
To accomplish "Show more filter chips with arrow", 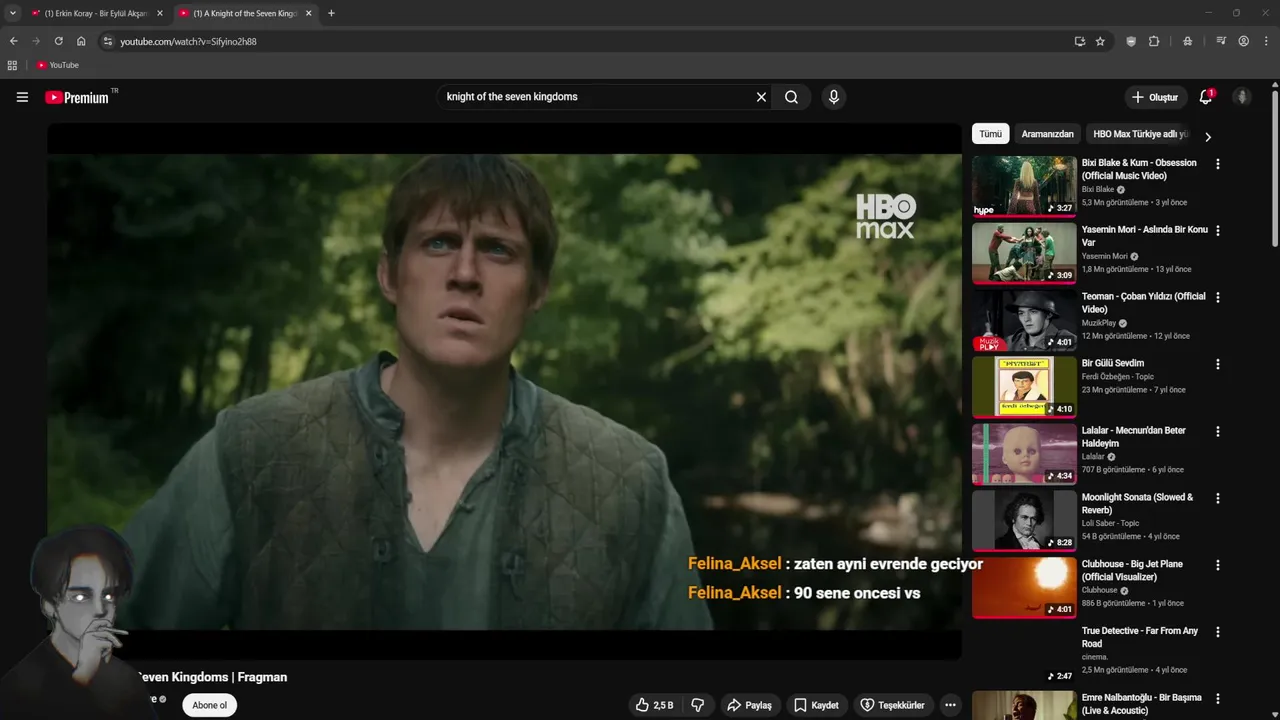I will [x=1207, y=136].
